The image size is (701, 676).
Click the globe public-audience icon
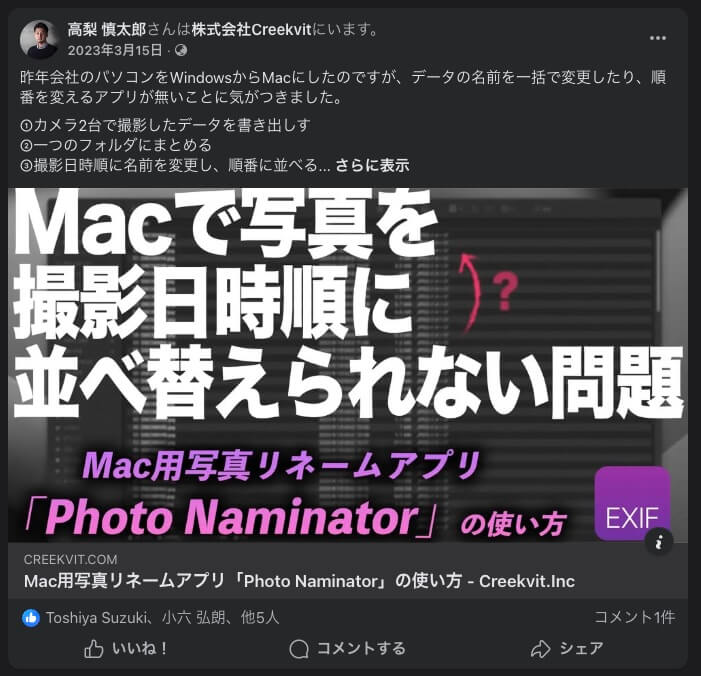pyautogui.click(x=181, y=50)
